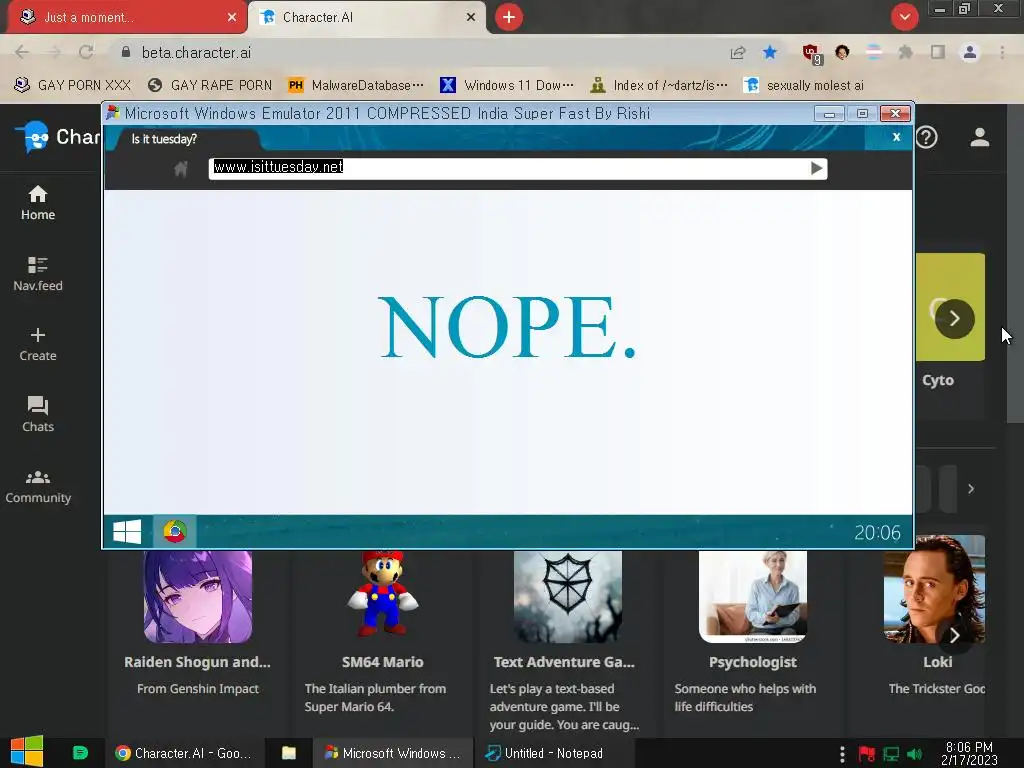Open the uBlock shield extension icon

pyautogui.click(x=811, y=54)
